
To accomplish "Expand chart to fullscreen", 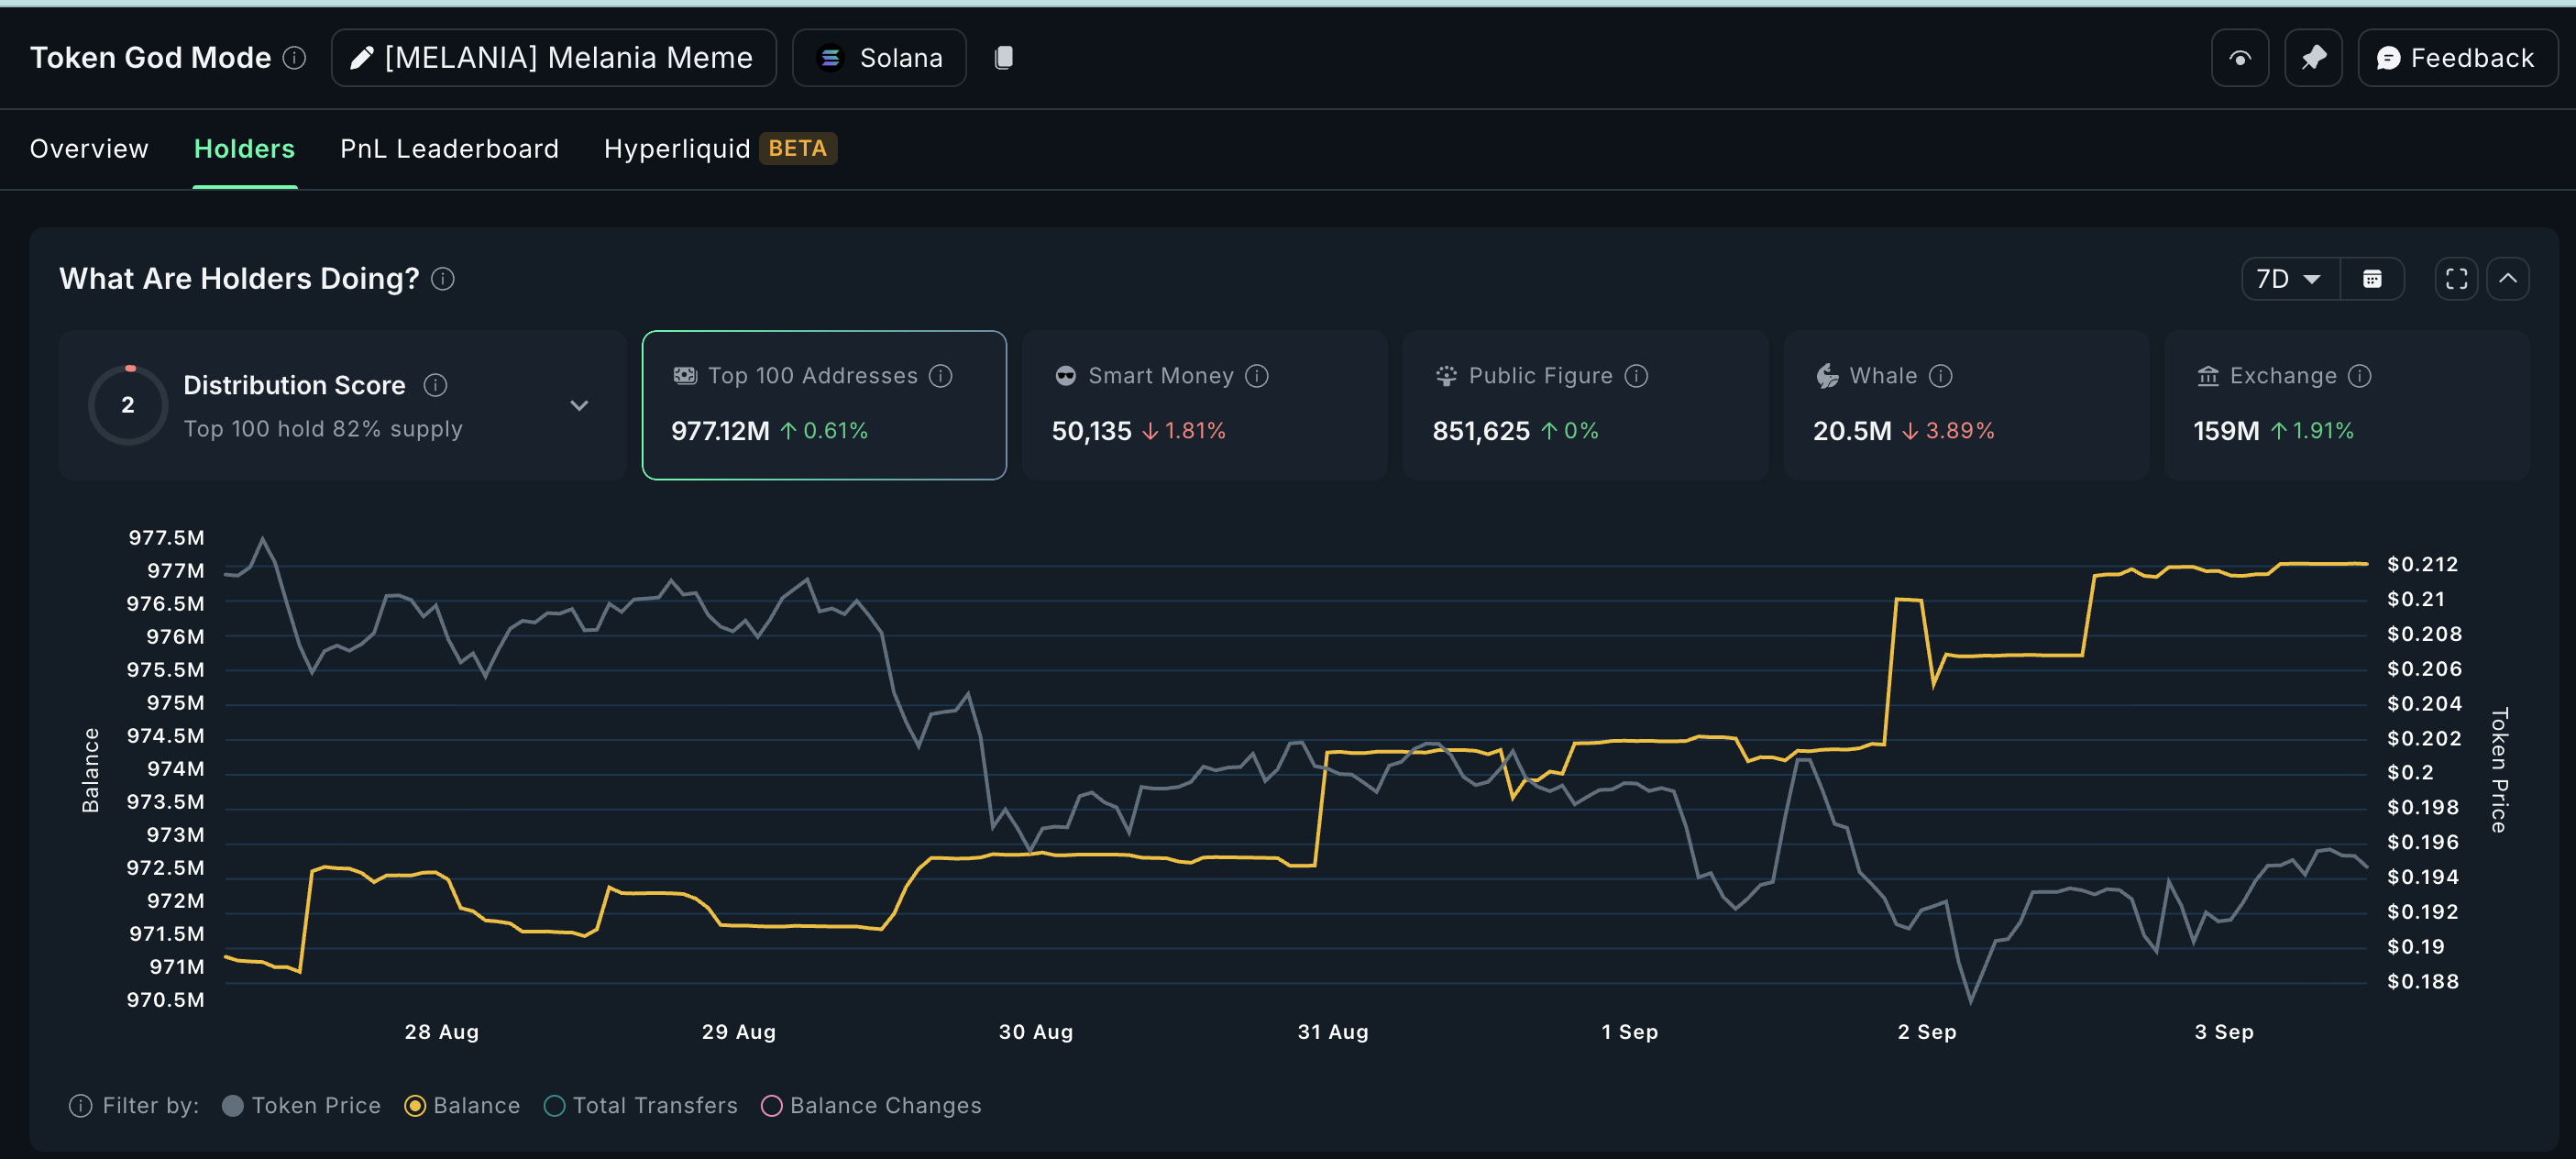I will (x=2455, y=279).
